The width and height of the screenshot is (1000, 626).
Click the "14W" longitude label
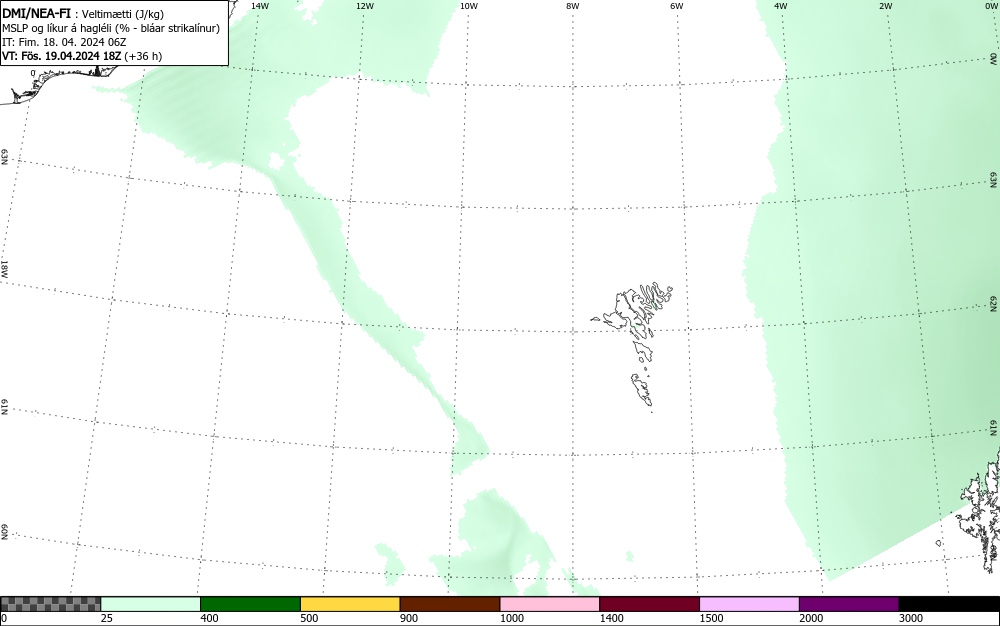[x=260, y=6]
